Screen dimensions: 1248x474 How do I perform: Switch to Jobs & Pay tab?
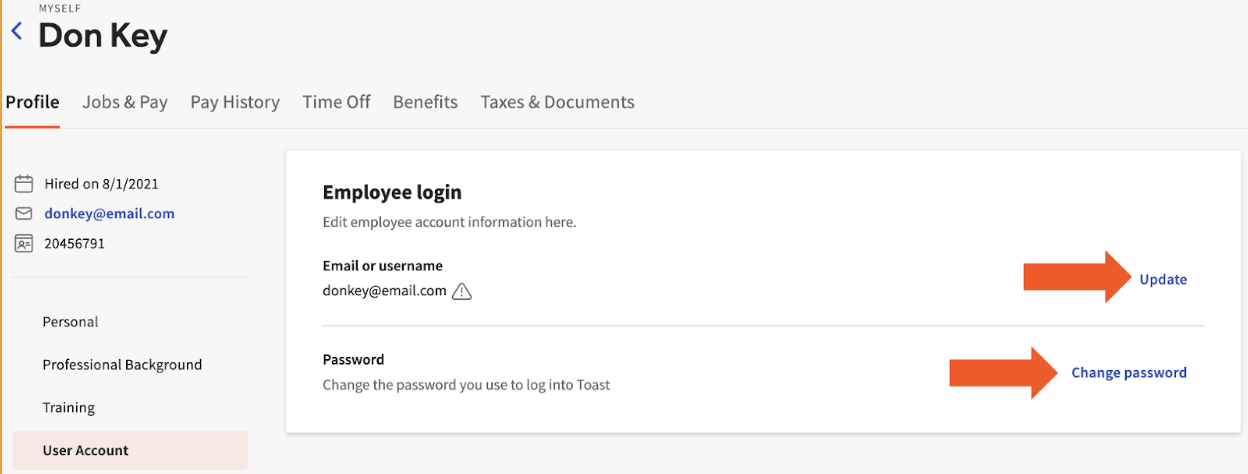[x=125, y=102]
